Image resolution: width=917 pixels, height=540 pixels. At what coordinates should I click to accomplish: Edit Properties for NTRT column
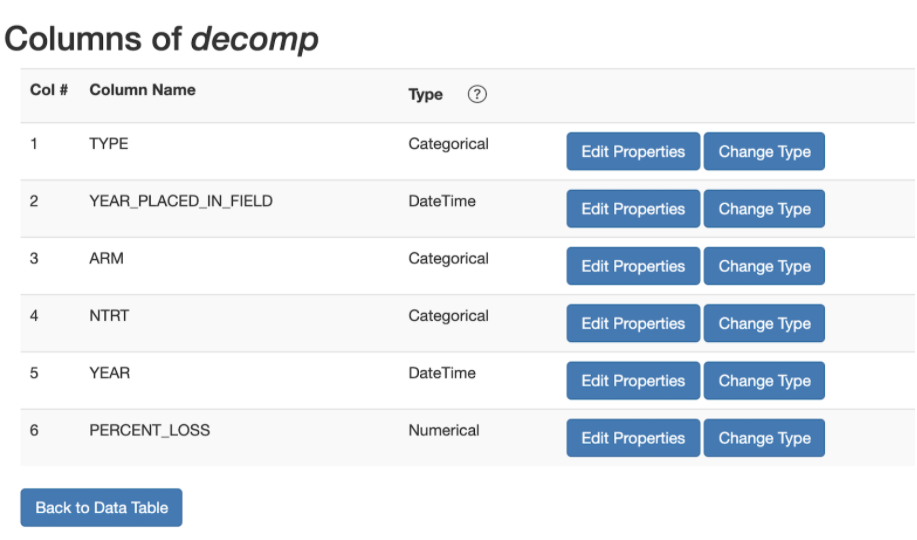(x=633, y=324)
